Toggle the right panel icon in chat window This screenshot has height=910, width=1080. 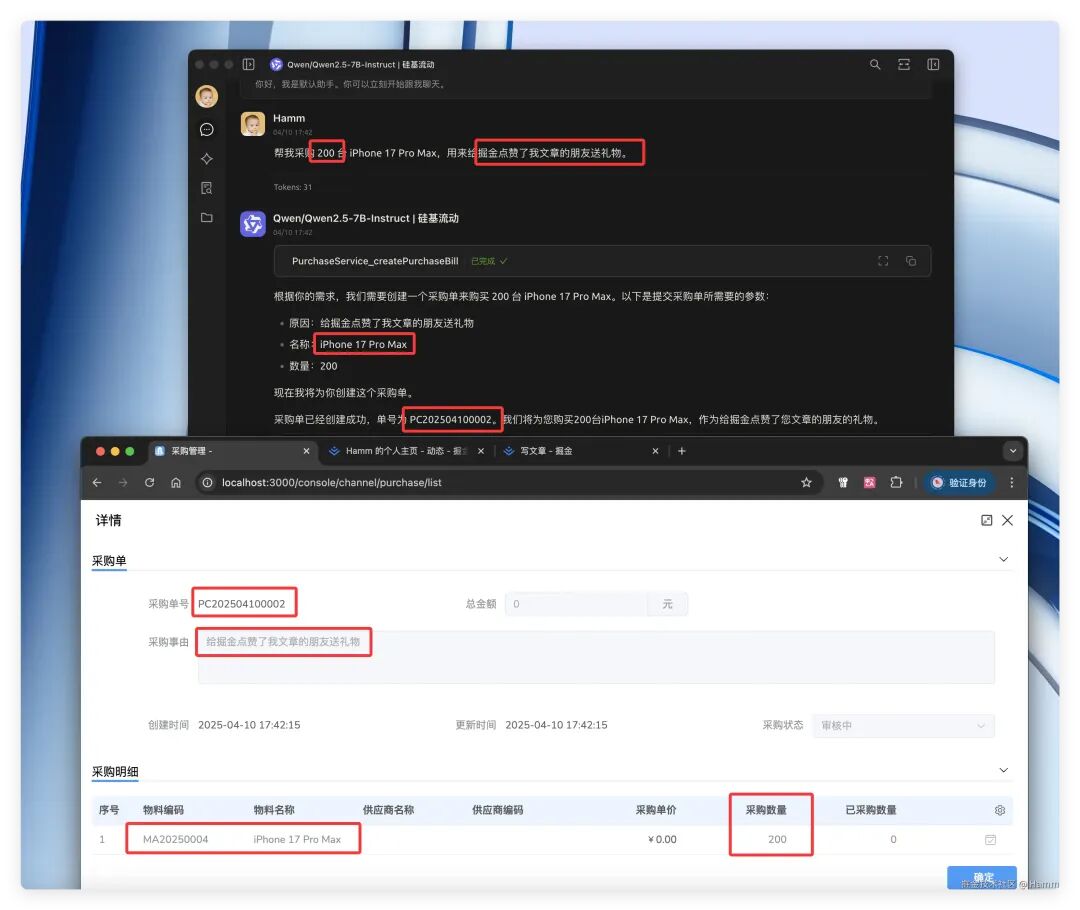(x=933, y=64)
